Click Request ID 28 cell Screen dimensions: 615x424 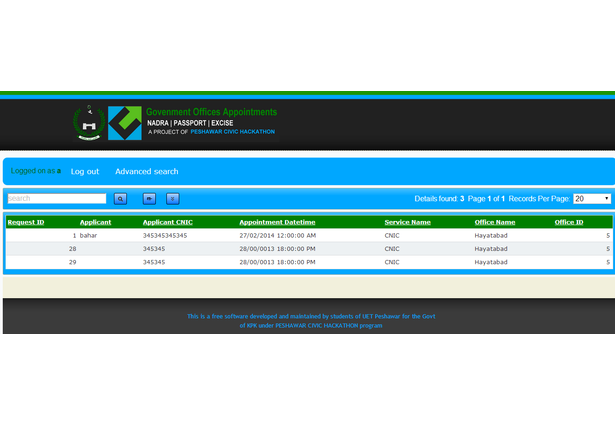73,249
